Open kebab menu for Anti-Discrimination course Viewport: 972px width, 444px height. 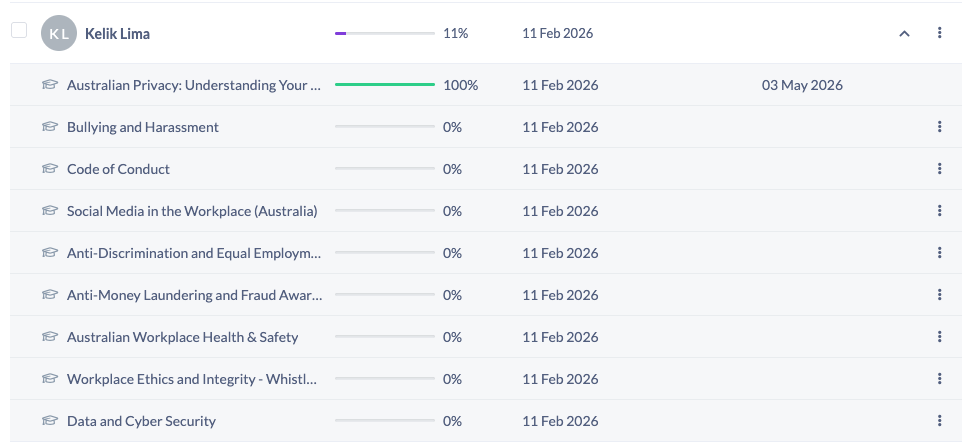pos(939,253)
